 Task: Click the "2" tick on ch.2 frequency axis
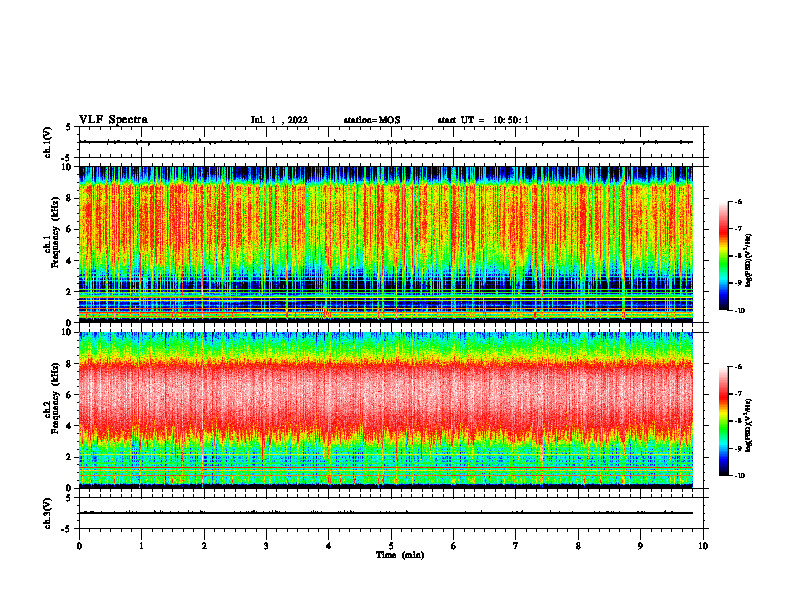(71, 457)
